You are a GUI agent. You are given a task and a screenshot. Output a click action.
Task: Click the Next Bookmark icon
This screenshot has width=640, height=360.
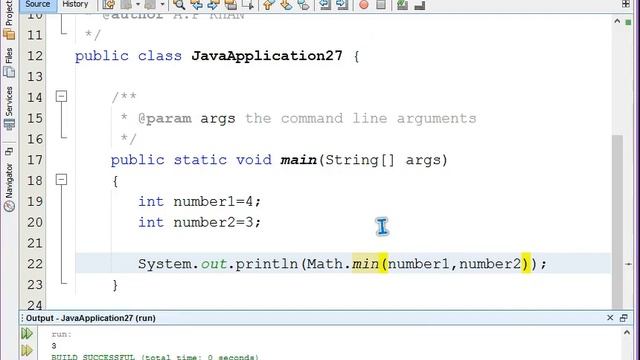(x=286, y=4)
